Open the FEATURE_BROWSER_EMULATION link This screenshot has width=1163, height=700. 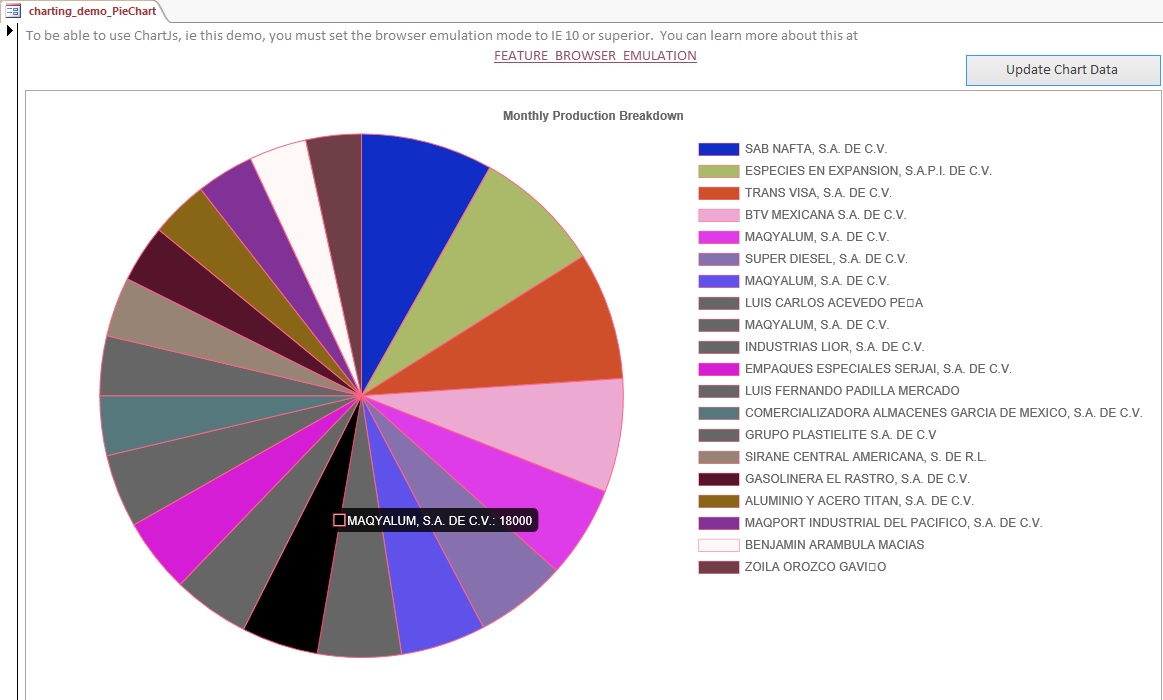click(x=595, y=56)
